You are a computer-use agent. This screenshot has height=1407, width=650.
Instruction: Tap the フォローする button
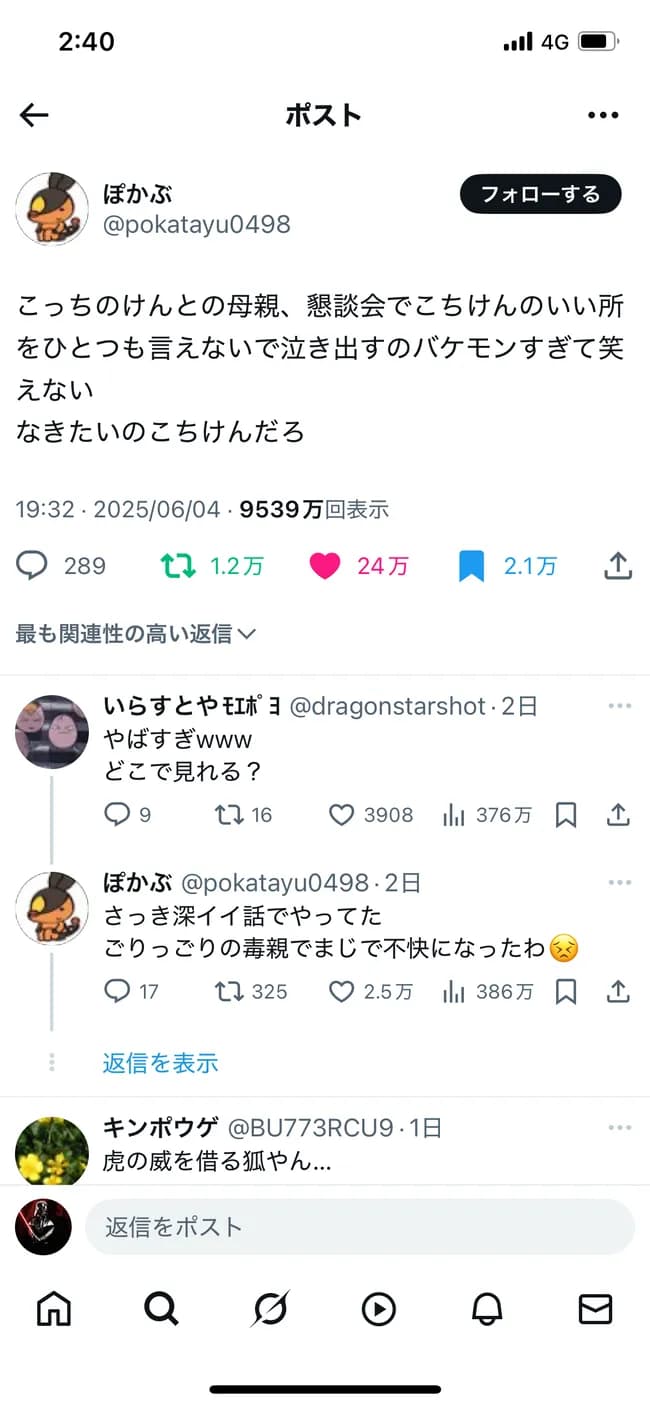click(x=540, y=194)
